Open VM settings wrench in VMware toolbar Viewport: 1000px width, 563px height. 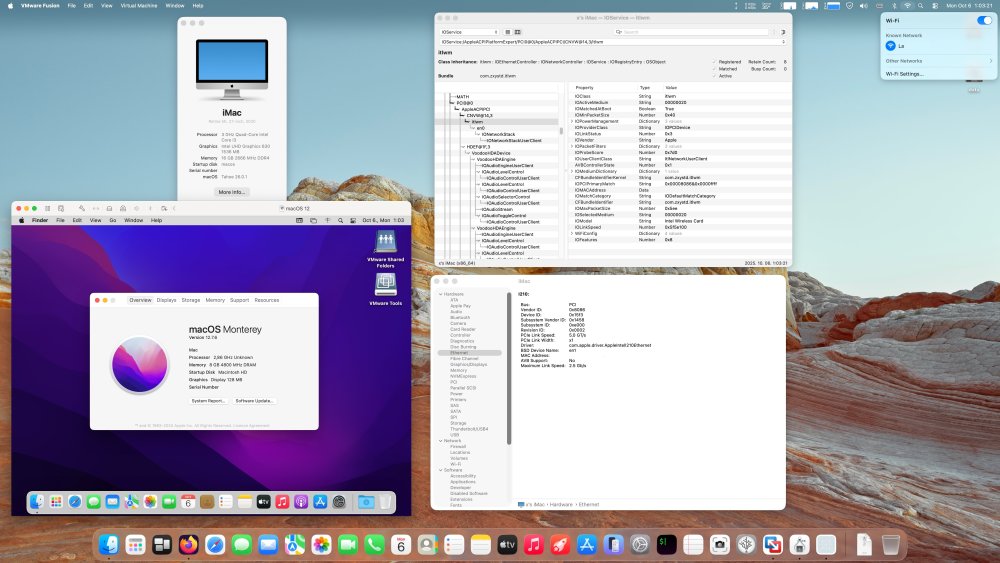82,208
